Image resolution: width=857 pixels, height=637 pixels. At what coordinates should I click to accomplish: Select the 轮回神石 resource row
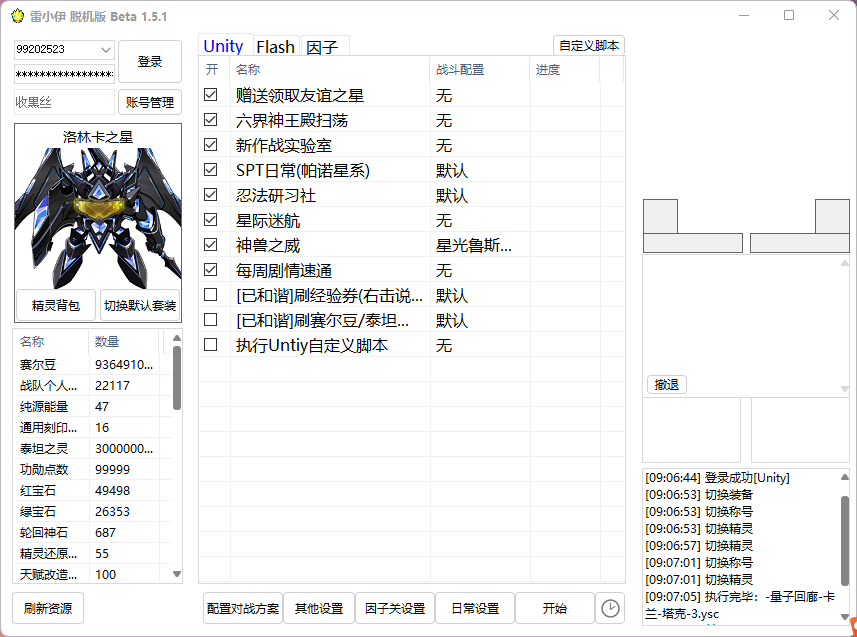[93, 533]
